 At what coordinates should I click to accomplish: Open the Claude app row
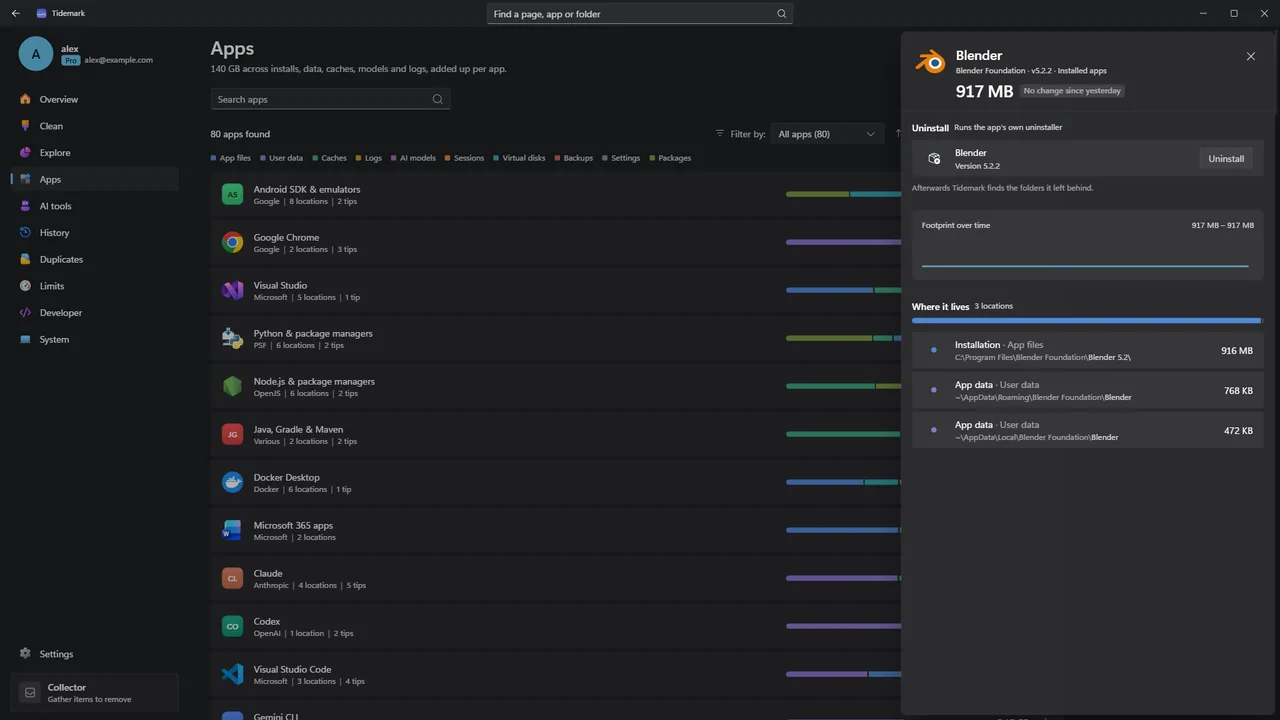[x=555, y=578]
